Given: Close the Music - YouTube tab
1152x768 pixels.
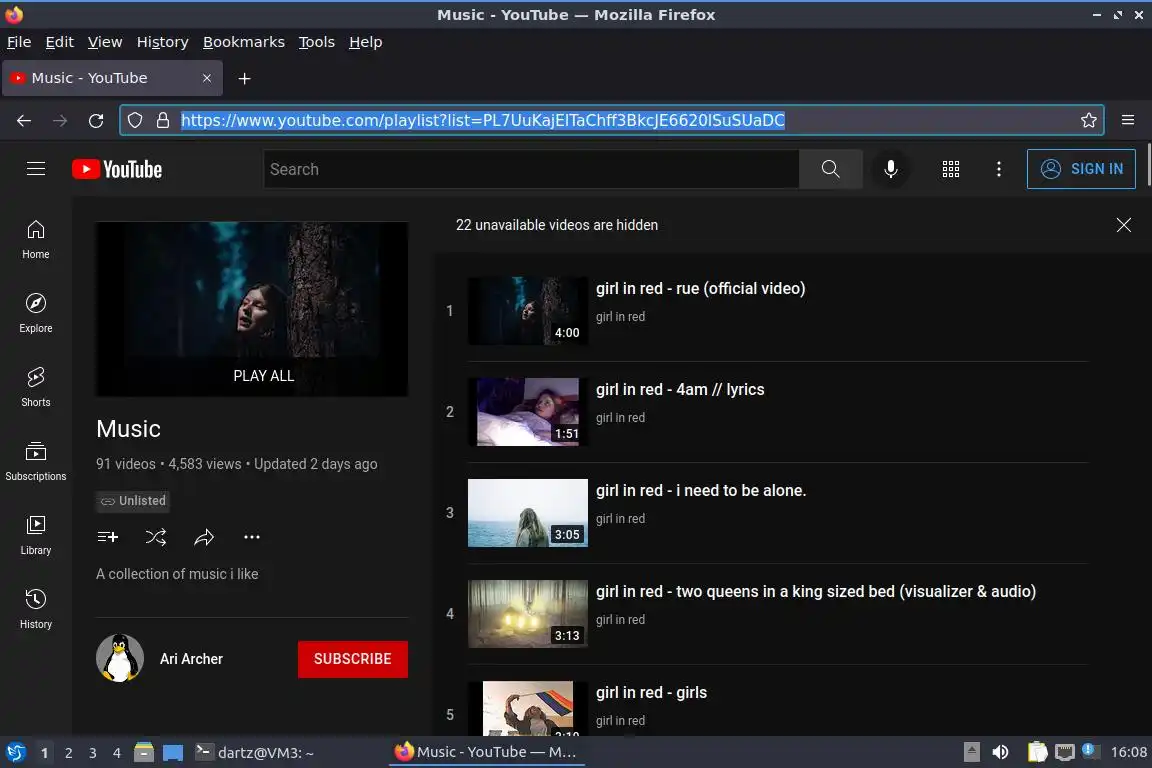Looking at the screenshot, I should (207, 78).
